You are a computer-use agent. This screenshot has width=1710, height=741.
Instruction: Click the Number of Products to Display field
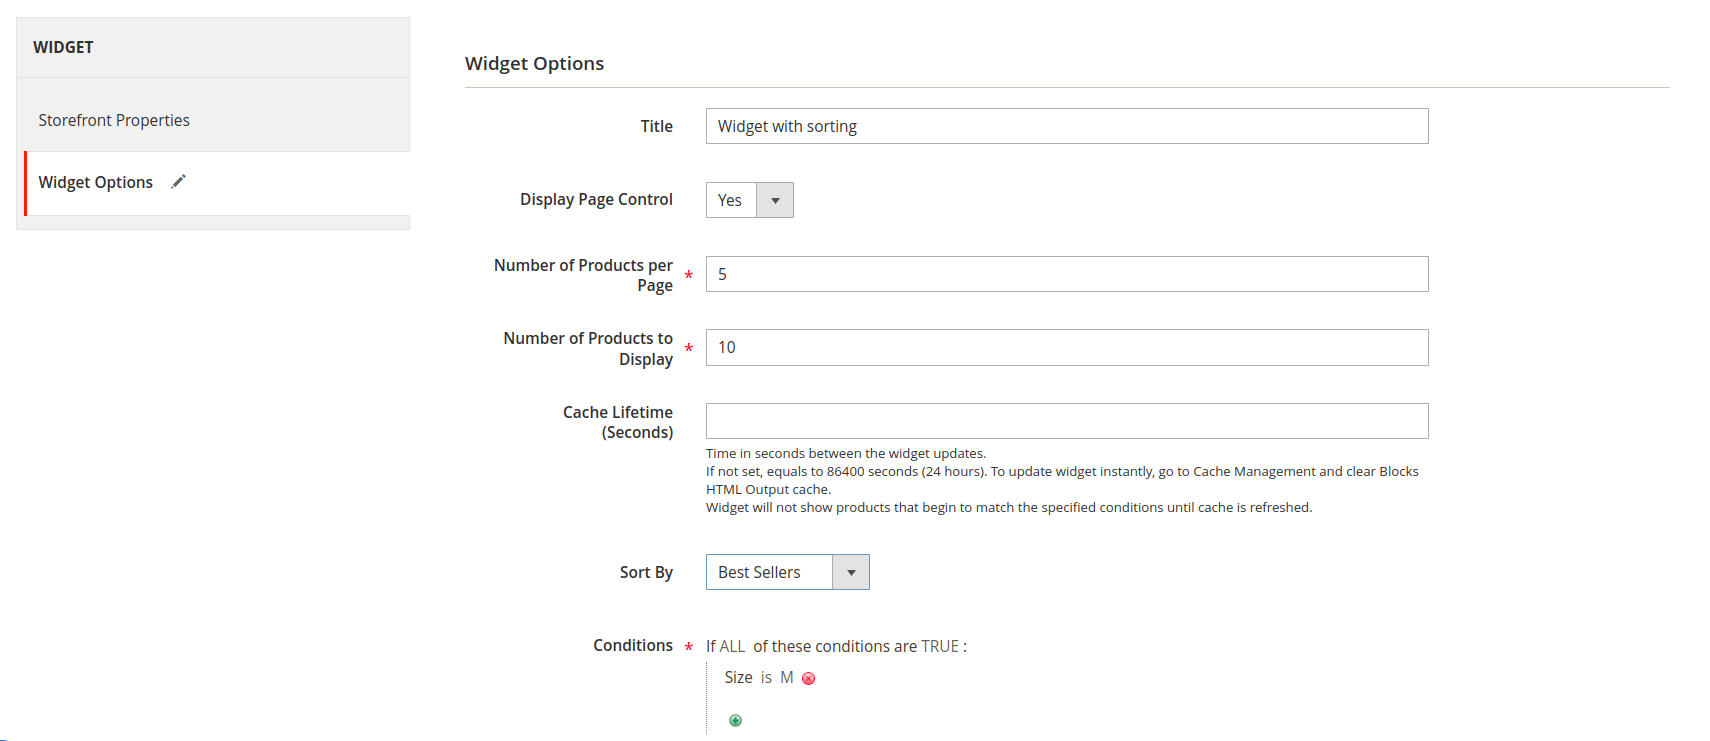point(1066,347)
